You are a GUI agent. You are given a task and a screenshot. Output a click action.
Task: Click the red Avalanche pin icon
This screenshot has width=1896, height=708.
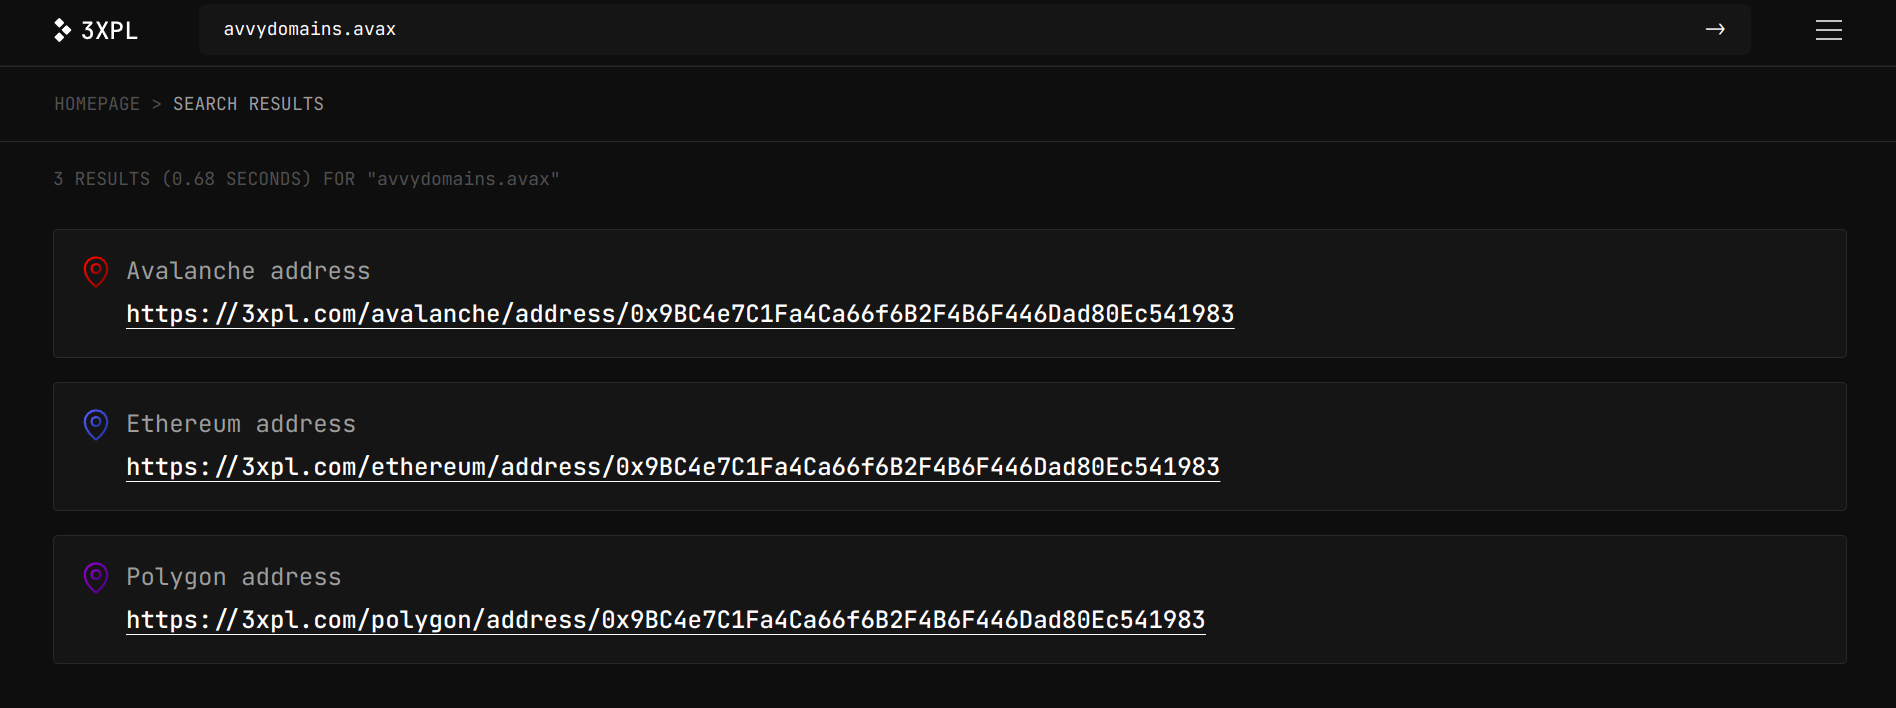point(96,271)
